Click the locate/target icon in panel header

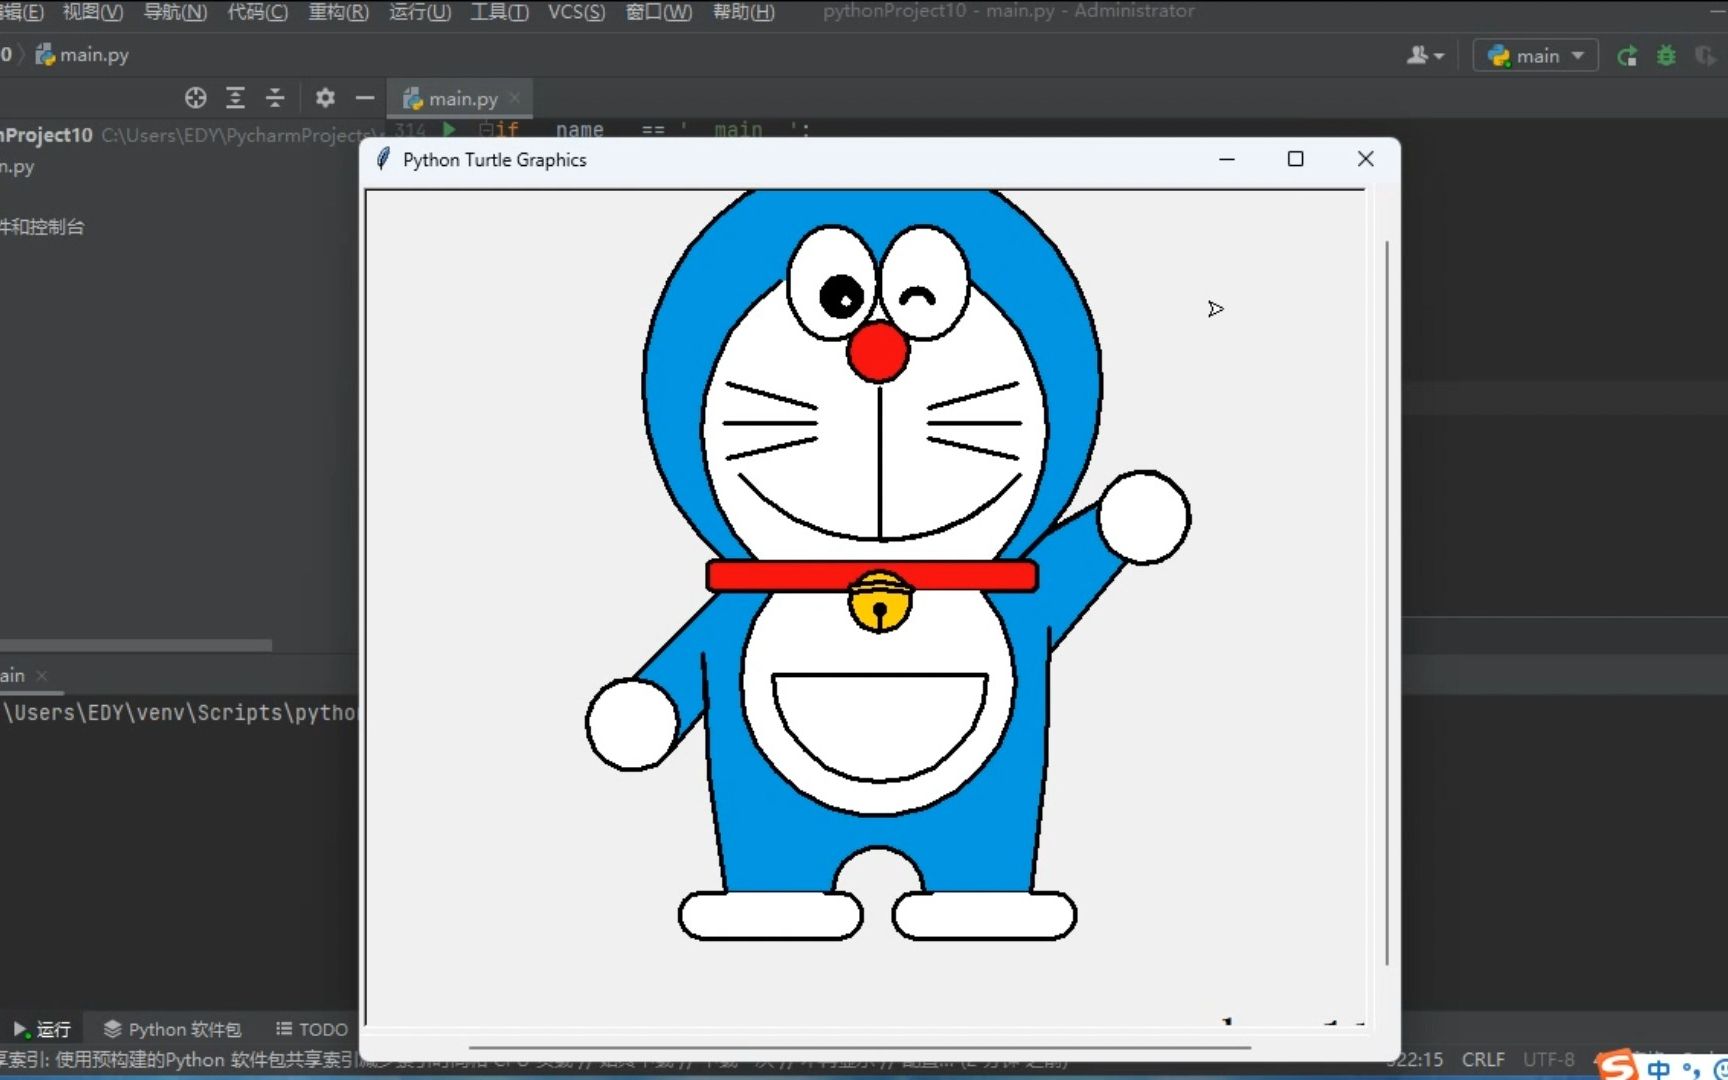coord(196,97)
